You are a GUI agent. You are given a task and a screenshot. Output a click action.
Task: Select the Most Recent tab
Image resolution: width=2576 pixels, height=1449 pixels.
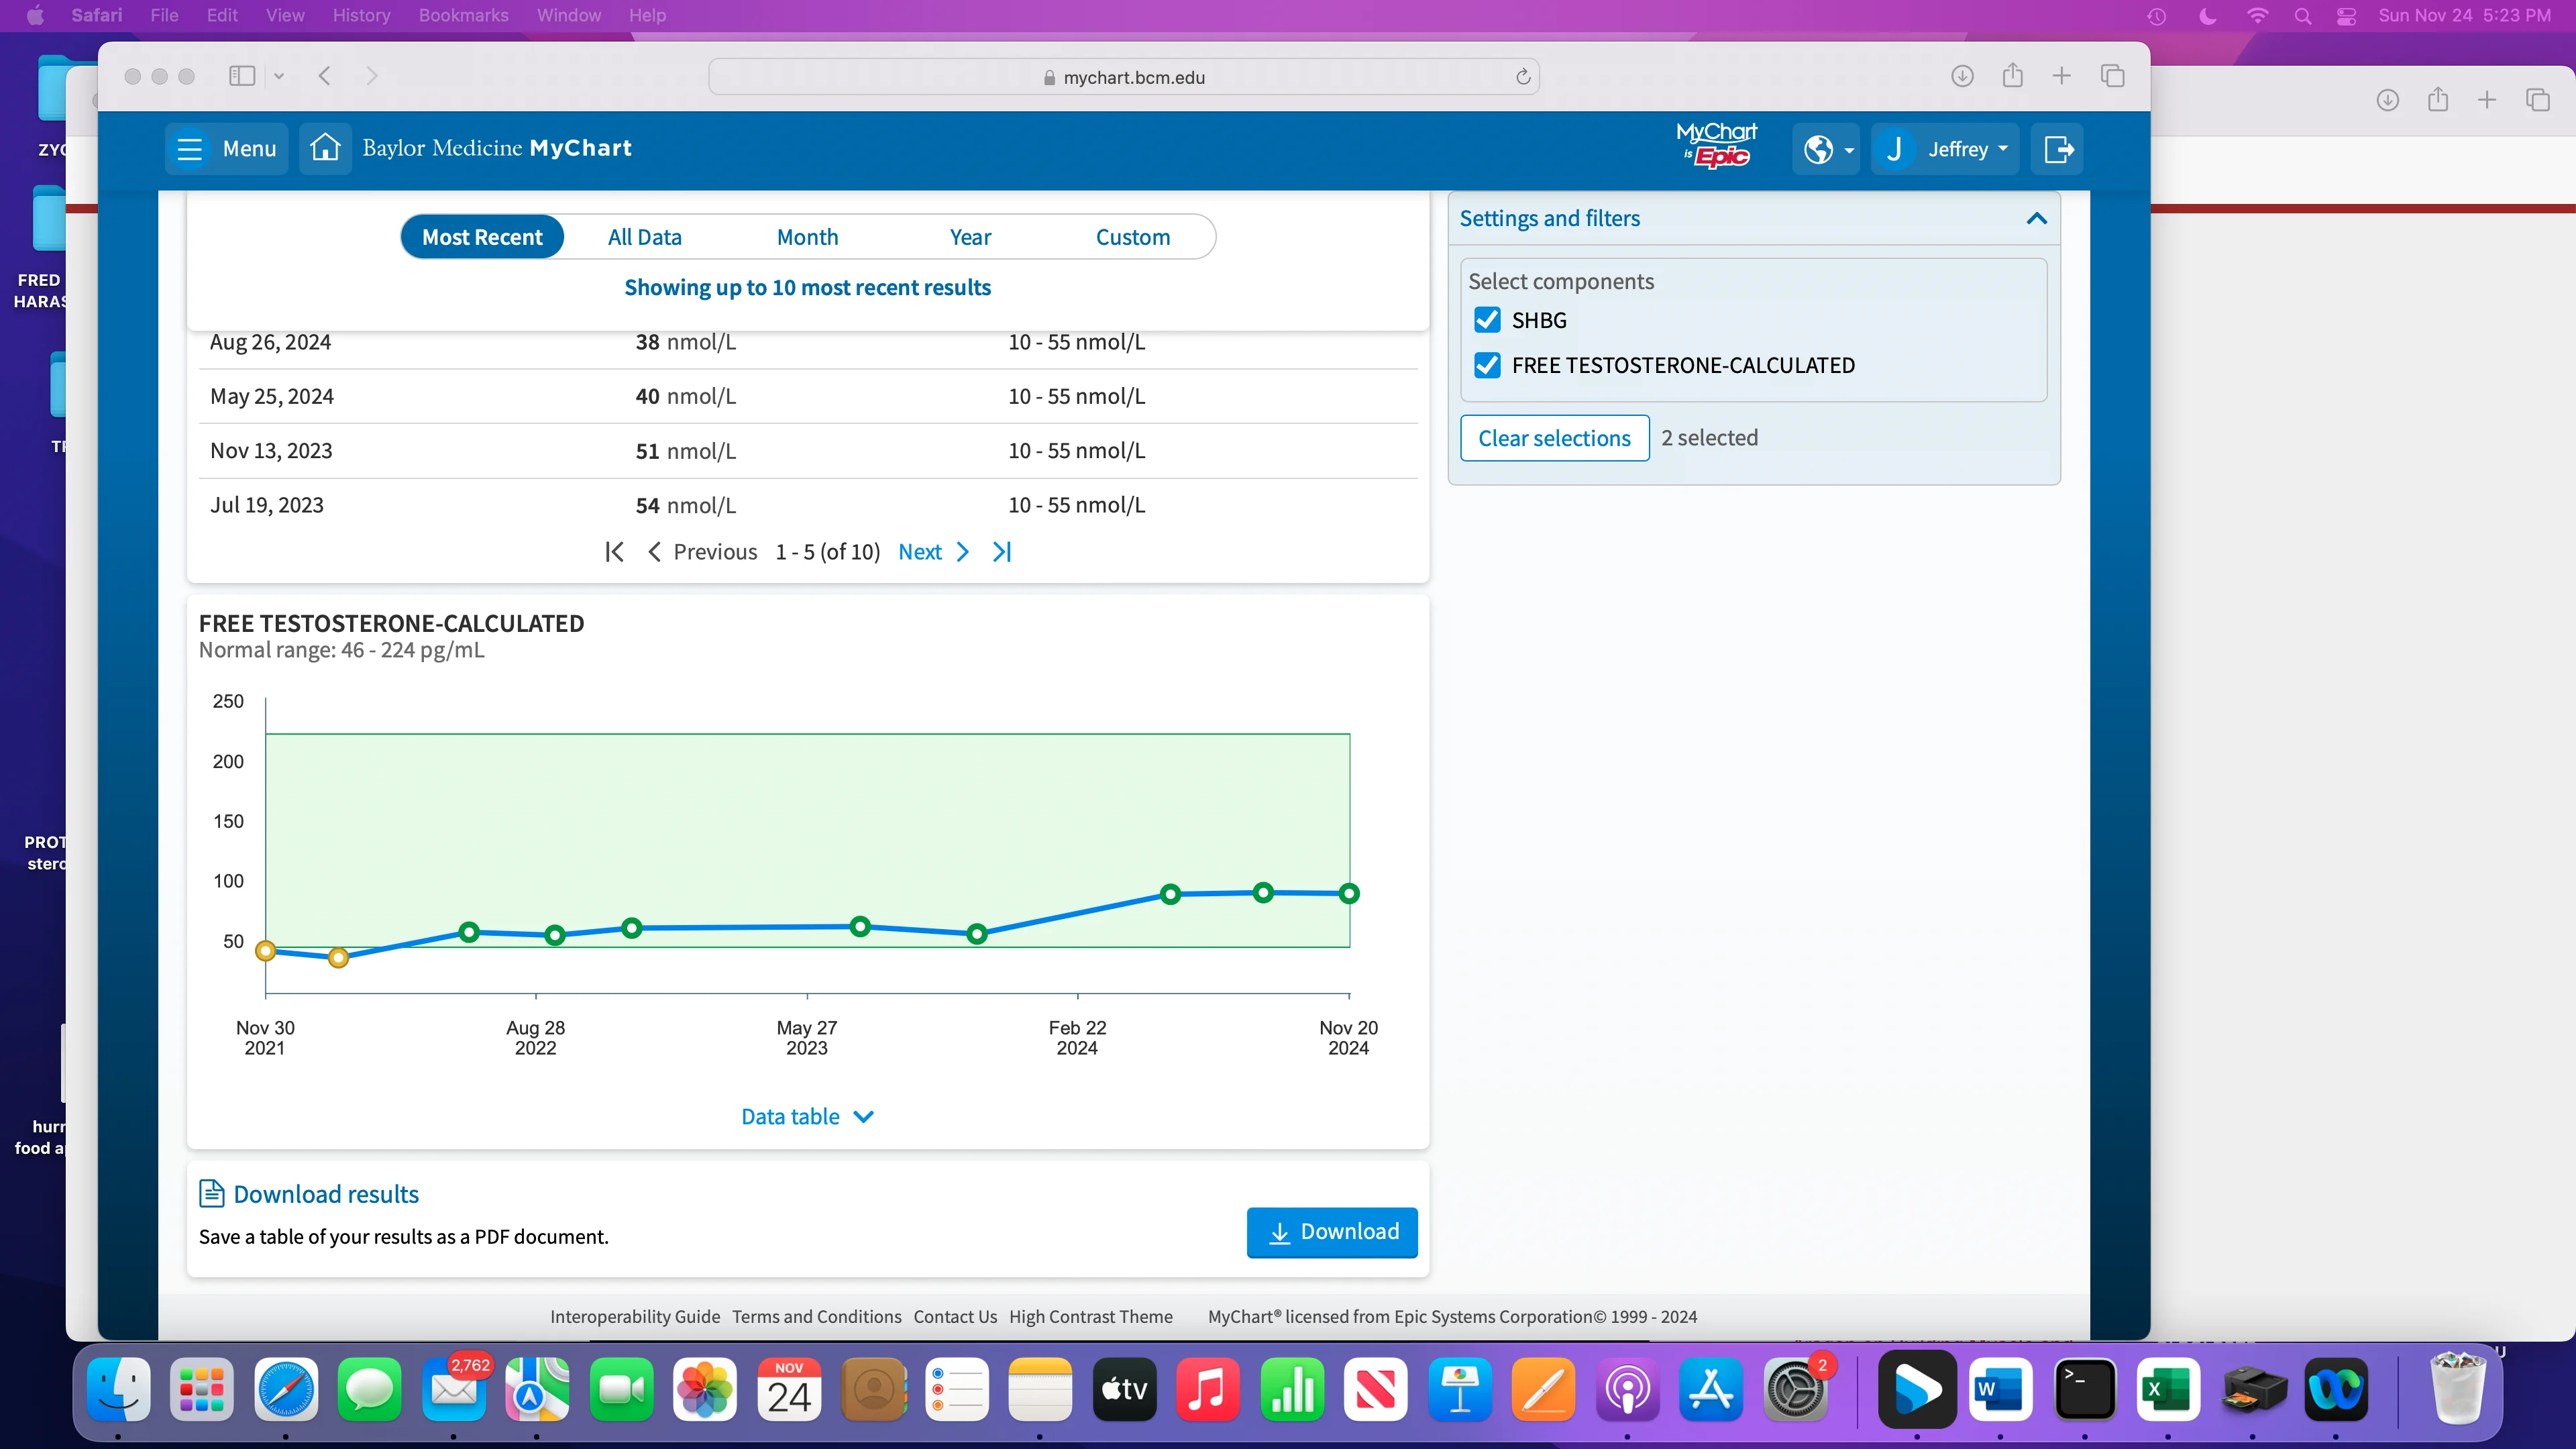coord(482,237)
